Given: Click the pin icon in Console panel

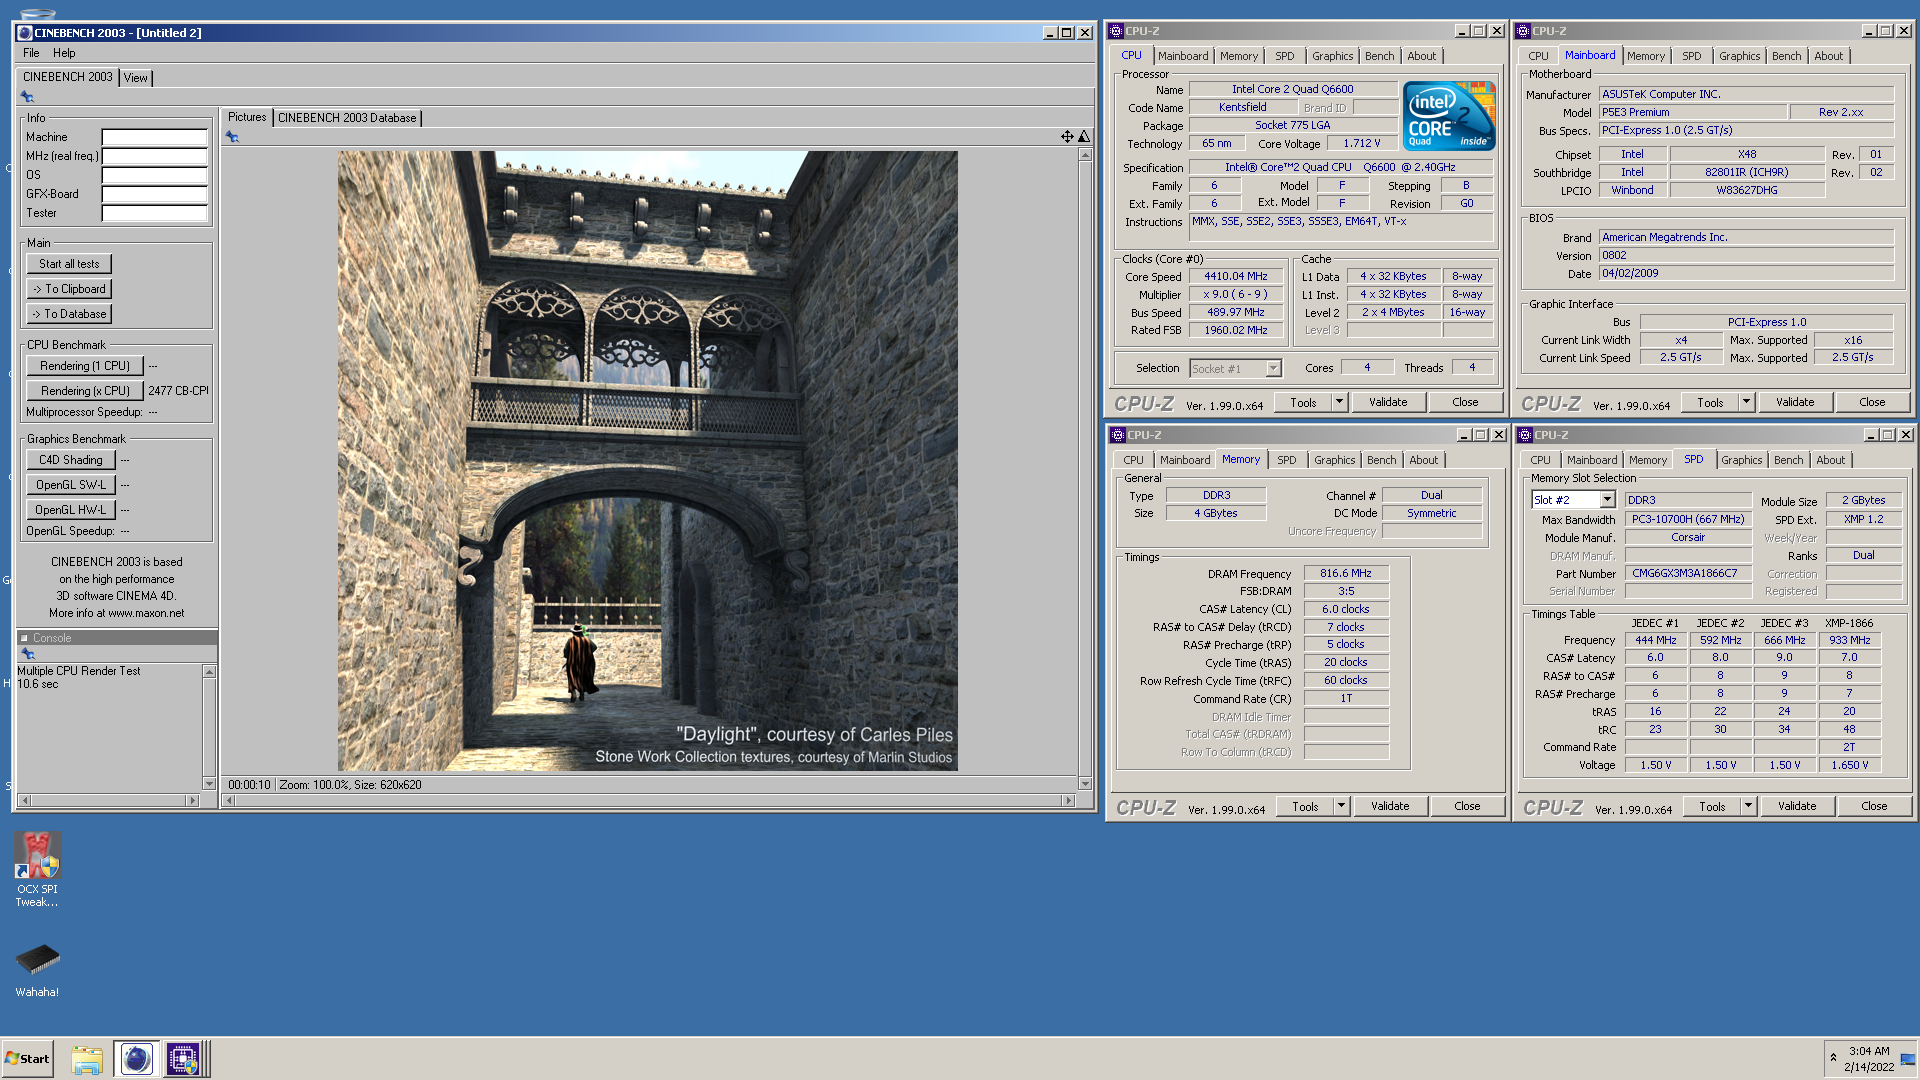Looking at the screenshot, I should pos(28,654).
